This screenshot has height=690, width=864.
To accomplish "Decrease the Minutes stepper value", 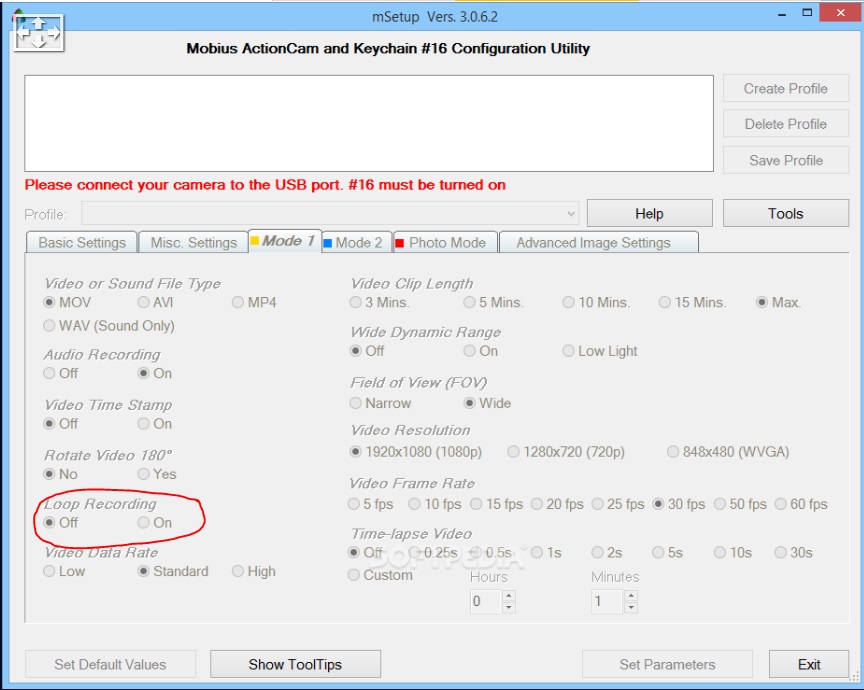I will 630,607.
